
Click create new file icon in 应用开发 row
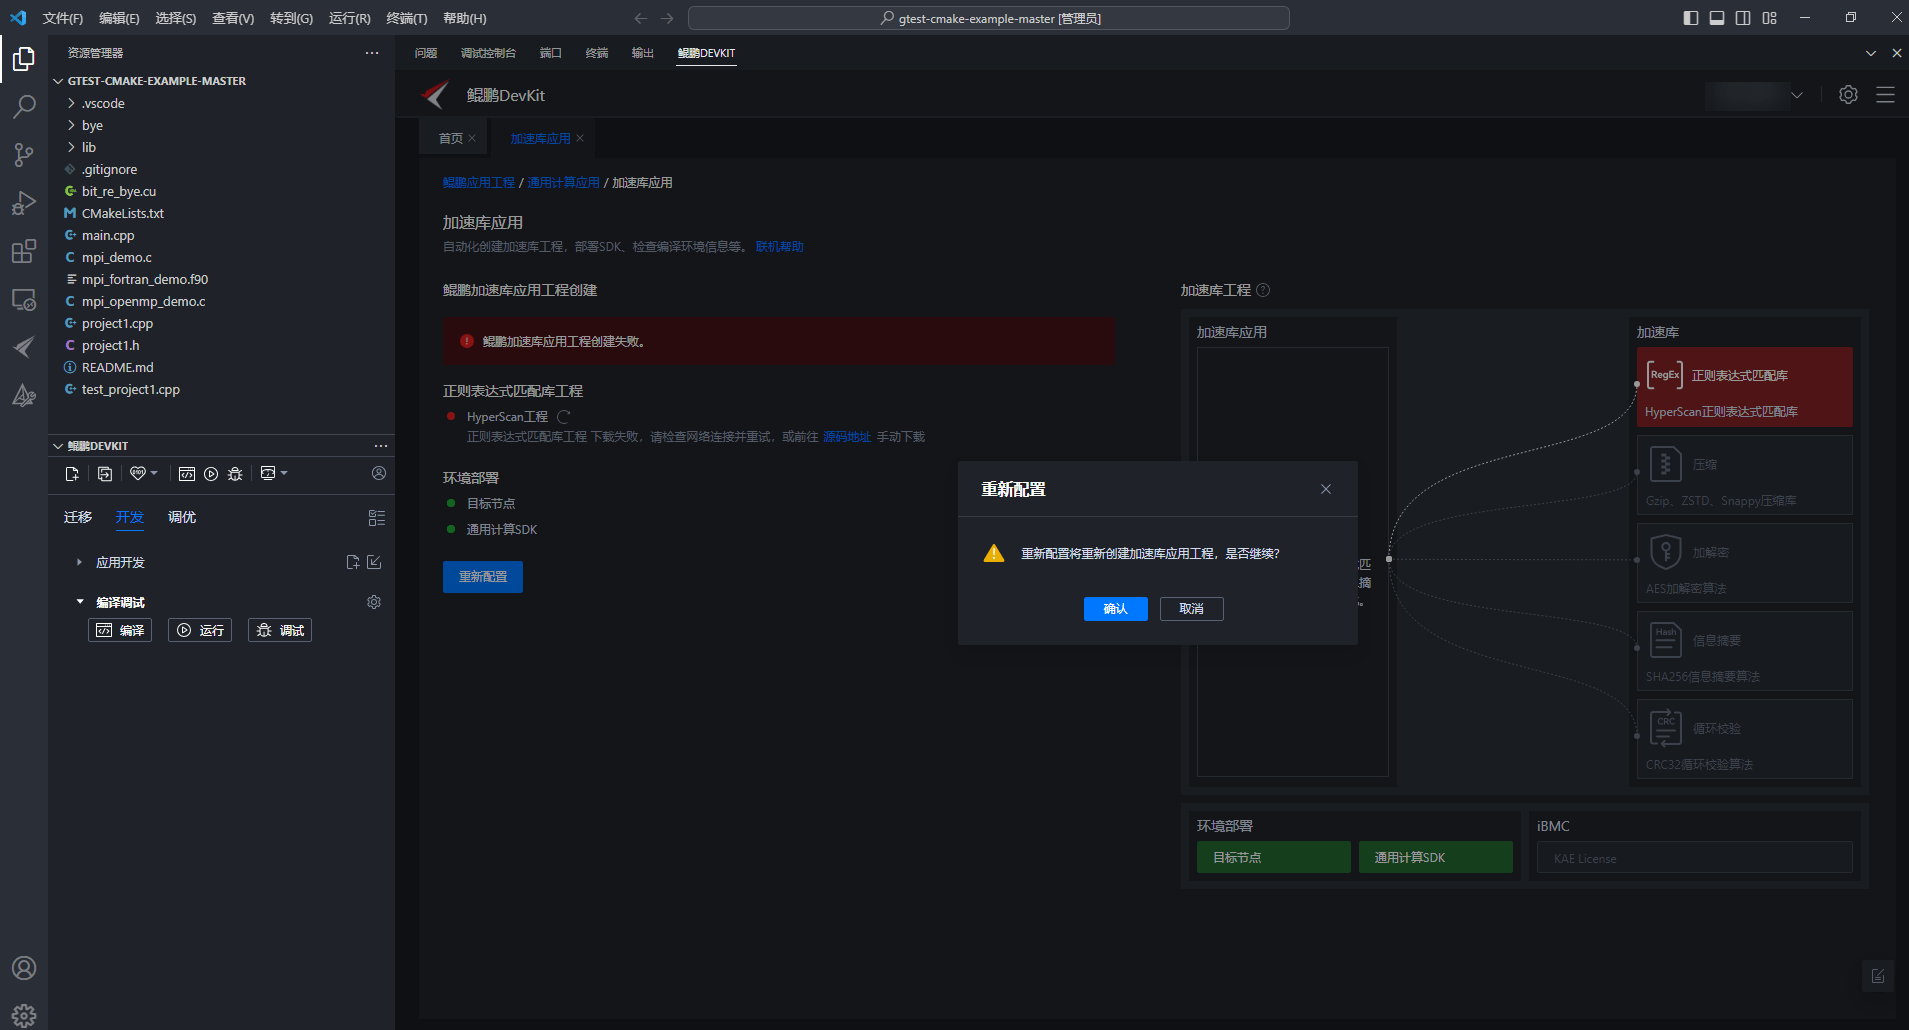click(353, 562)
